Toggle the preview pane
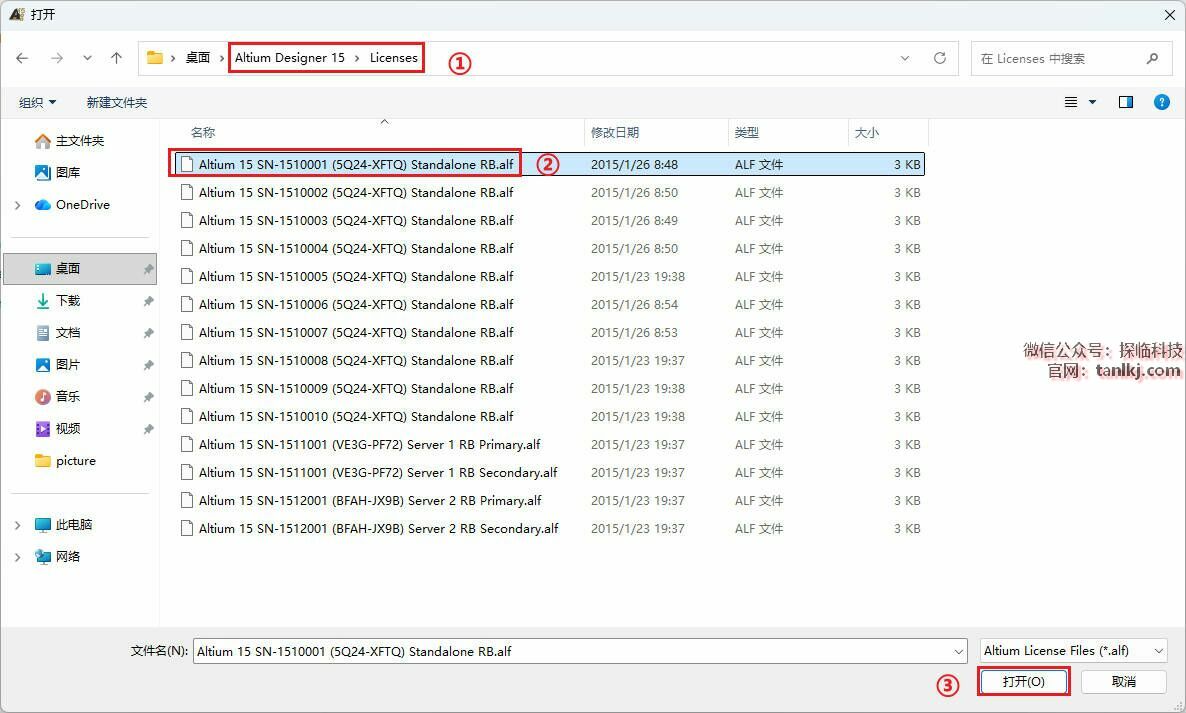Viewport: 1186px width, 713px height. pyautogui.click(x=1125, y=102)
